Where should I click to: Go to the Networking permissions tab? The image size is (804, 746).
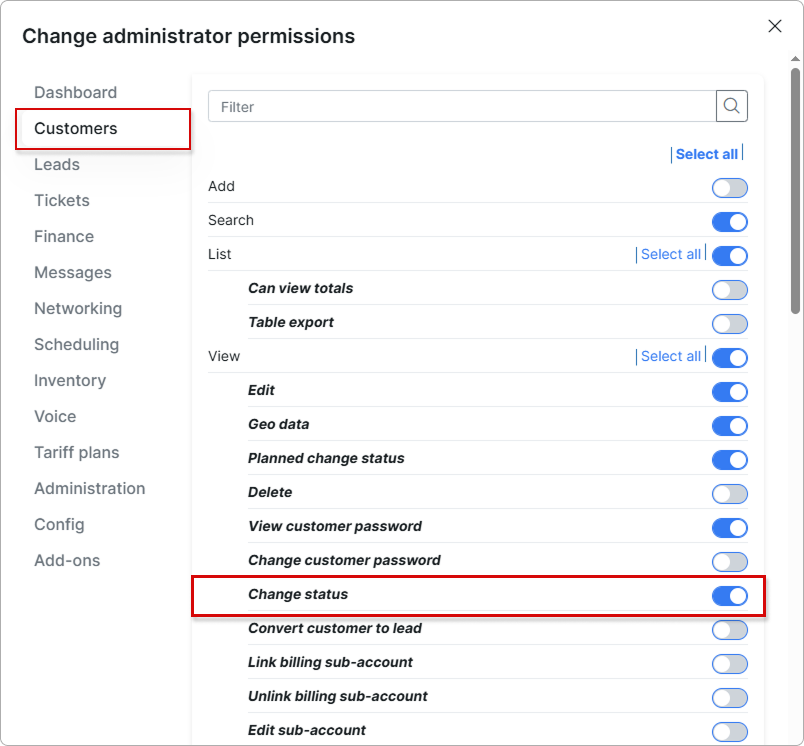78,308
